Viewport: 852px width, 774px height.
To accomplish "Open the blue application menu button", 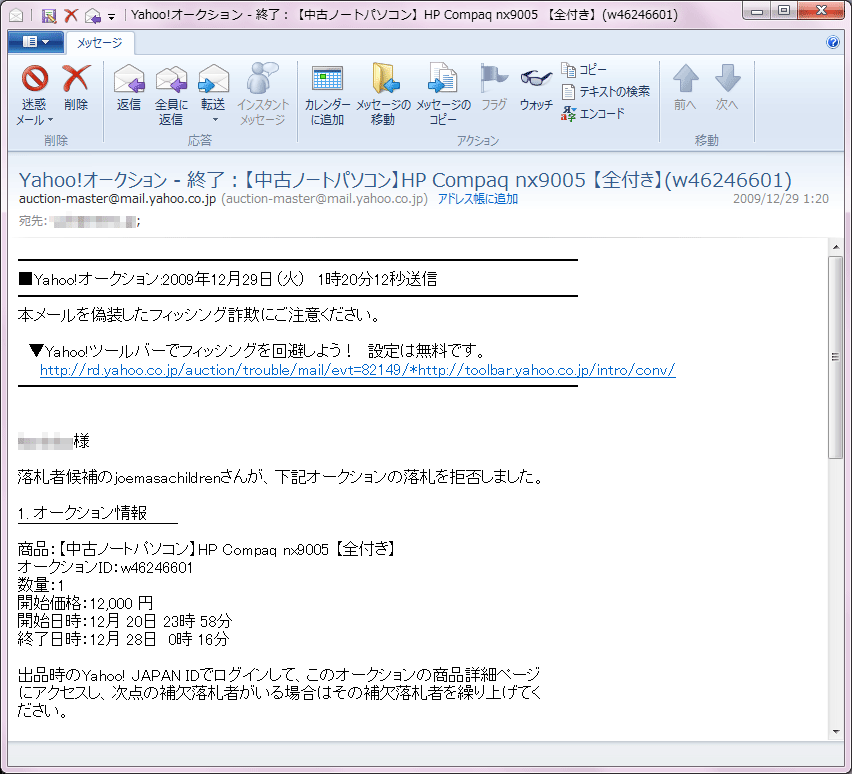I will tap(36, 42).
